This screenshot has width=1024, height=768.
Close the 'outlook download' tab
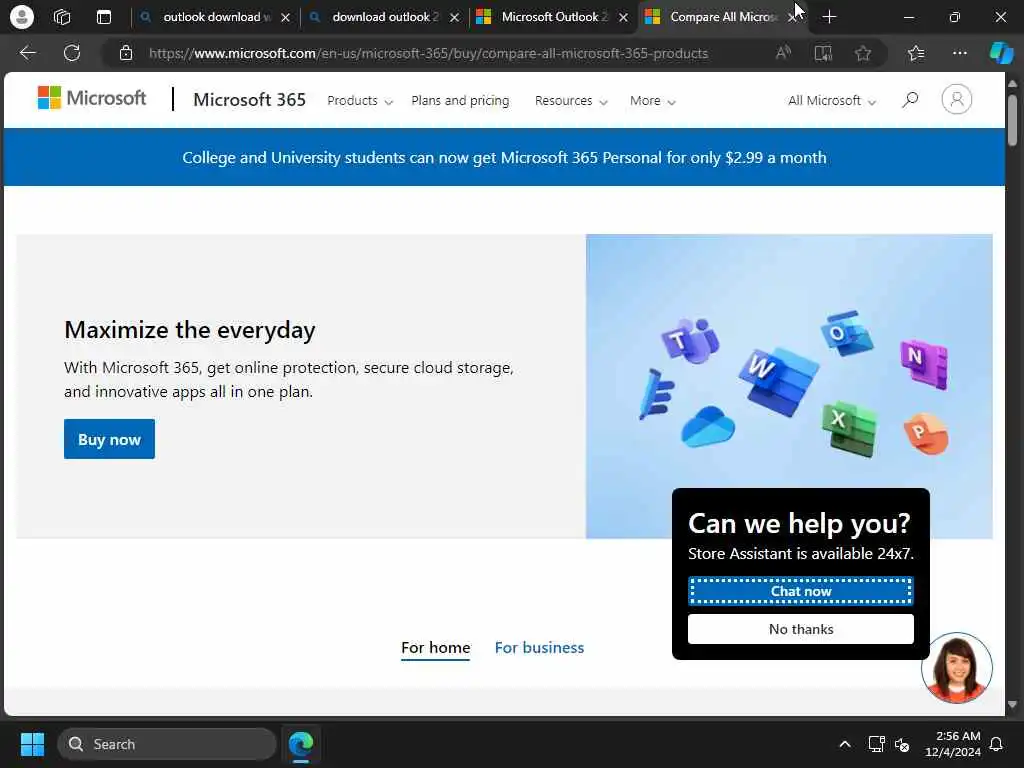pyautogui.click(x=285, y=18)
